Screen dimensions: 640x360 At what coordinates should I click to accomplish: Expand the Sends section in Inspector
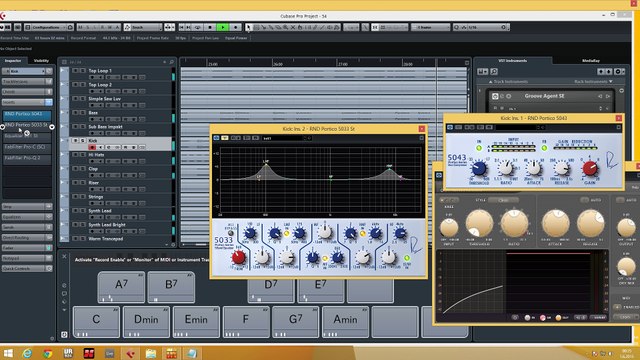[27, 227]
